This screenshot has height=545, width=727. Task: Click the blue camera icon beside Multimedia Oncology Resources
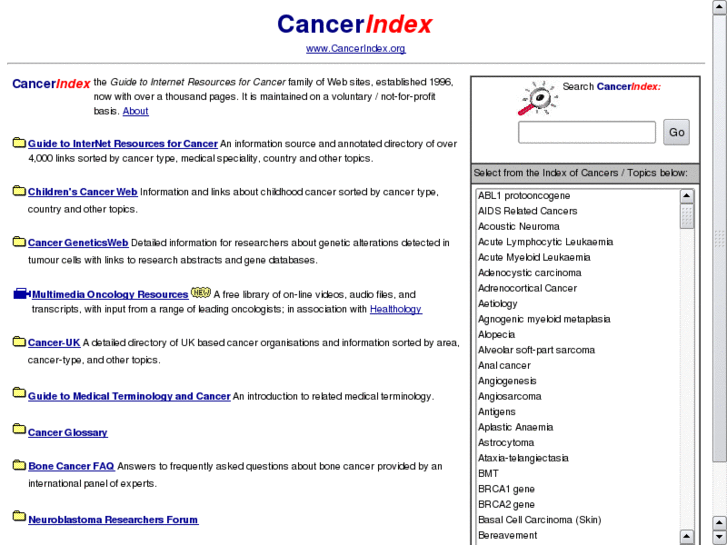pyautogui.click(x=22, y=294)
